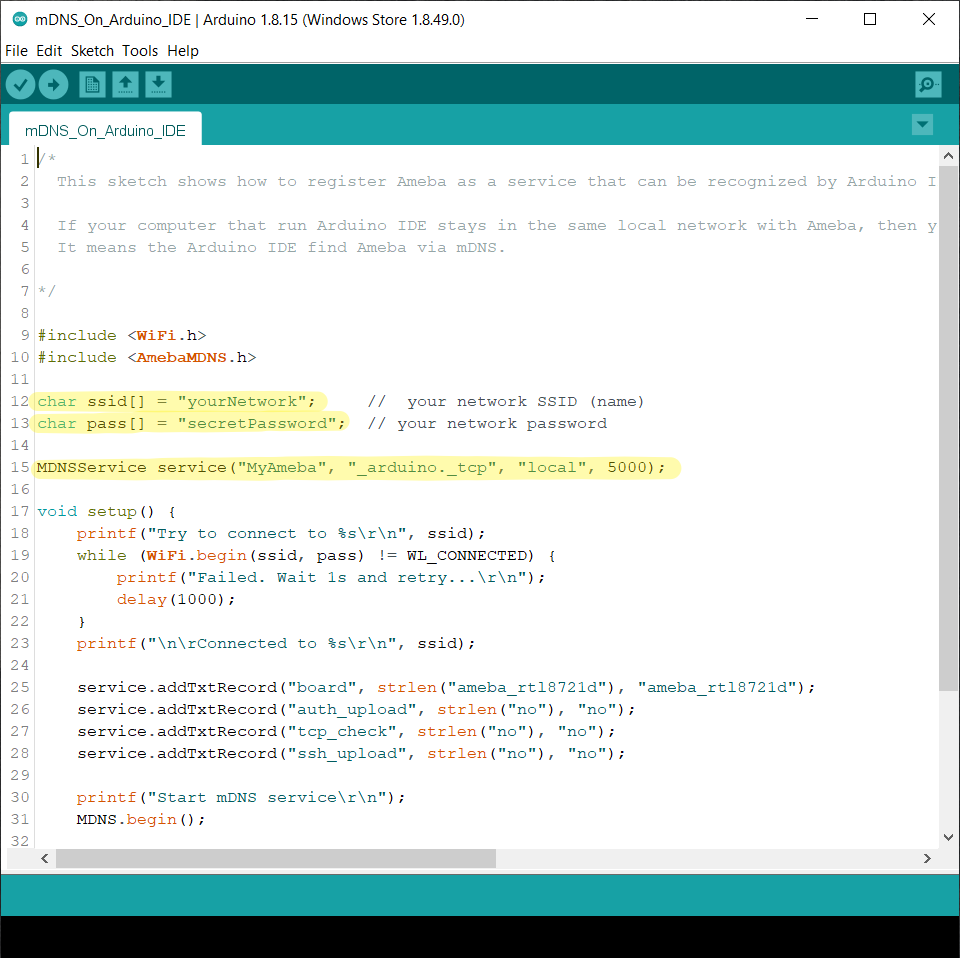Click comment "your network SSID (name)"

point(525,402)
